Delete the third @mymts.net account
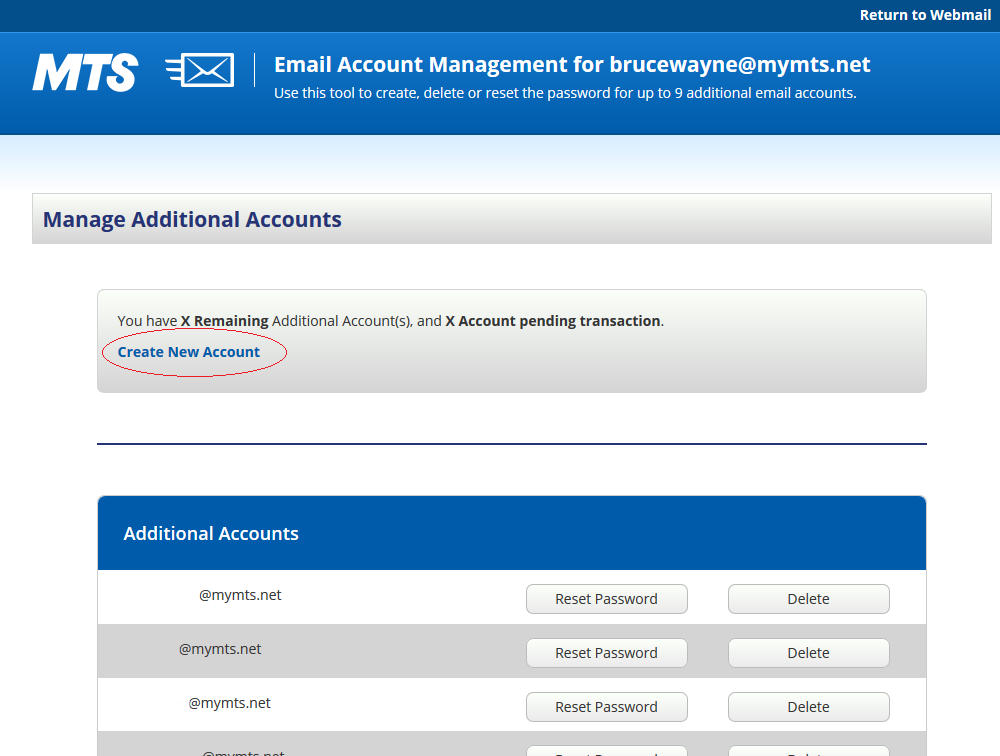 point(809,707)
